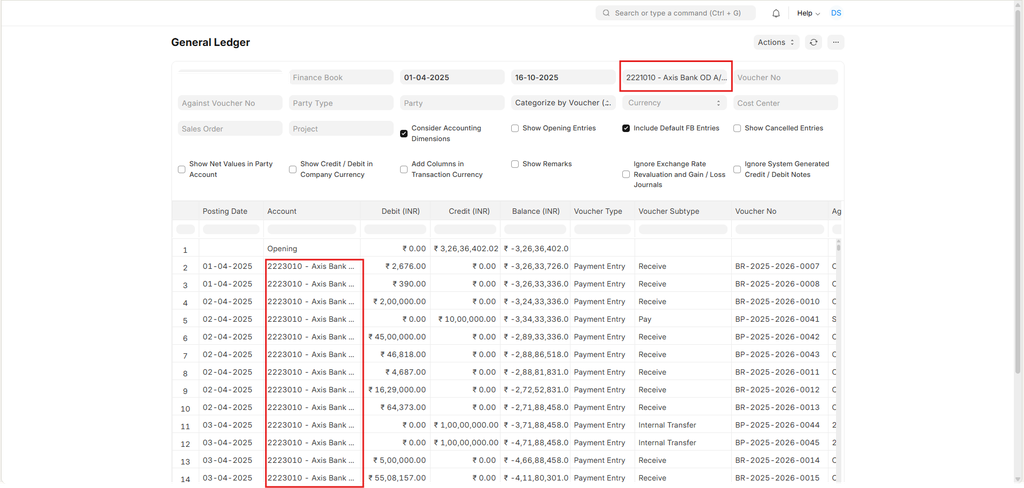Image resolution: width=1024 pixels, height=488 pixels.
Task: Click the search magnifier icon in the top bar
Action: point(606,13)
